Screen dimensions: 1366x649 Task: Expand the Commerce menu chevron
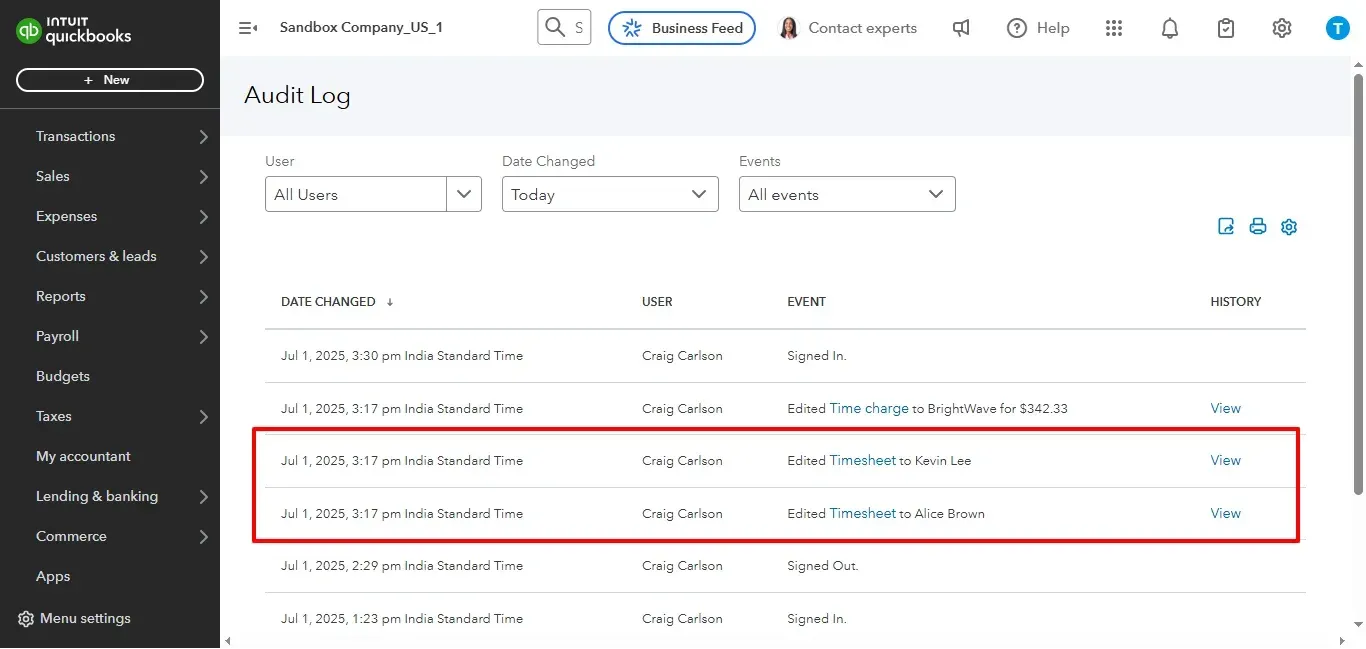click(203, 537)
